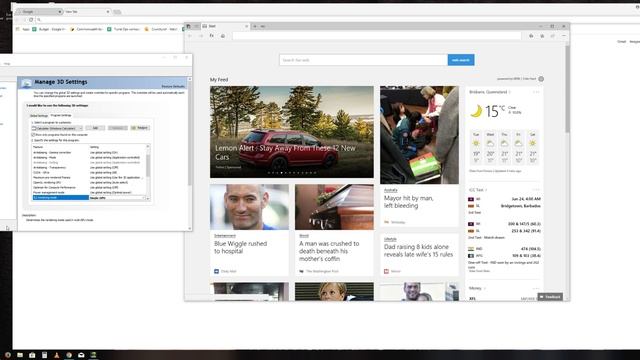Click NVIDIA panel outer scrollbar down arrow
Viewport: 640px width, 360px height.
[x=190, y=228]
